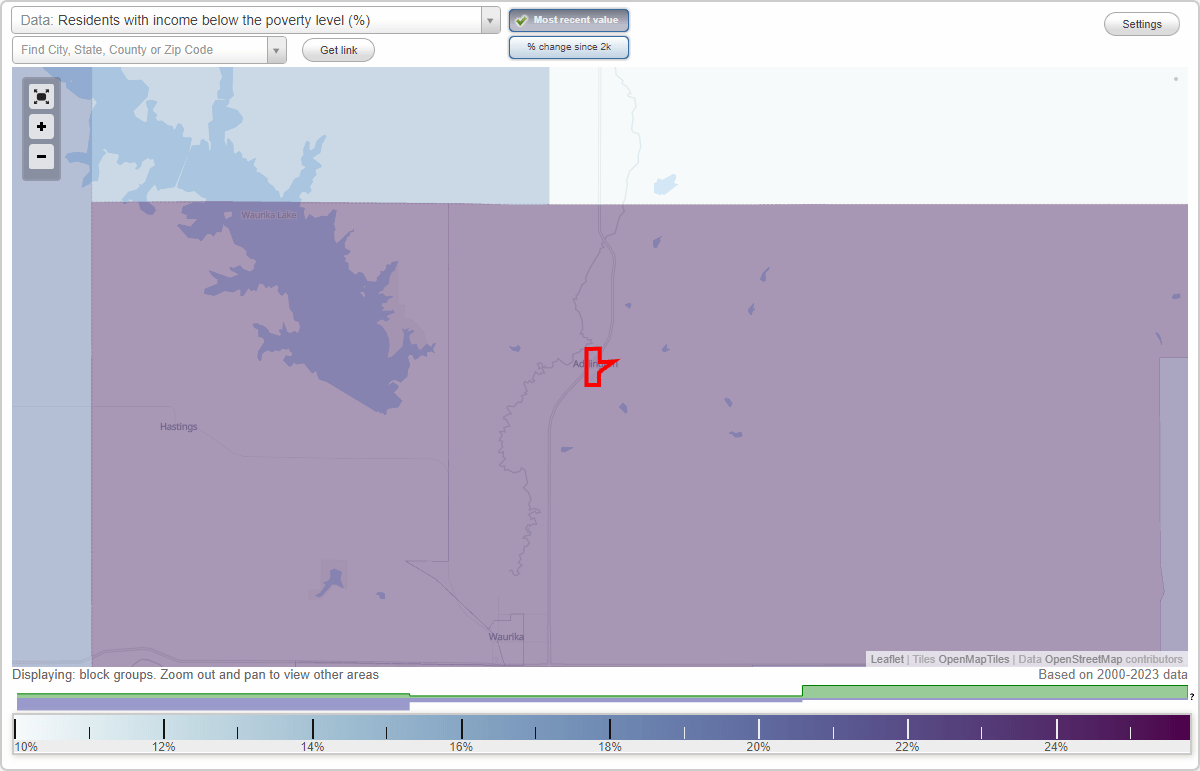
Task: Toggle the 'Most recent value' display mode
Action: point(569,20)
